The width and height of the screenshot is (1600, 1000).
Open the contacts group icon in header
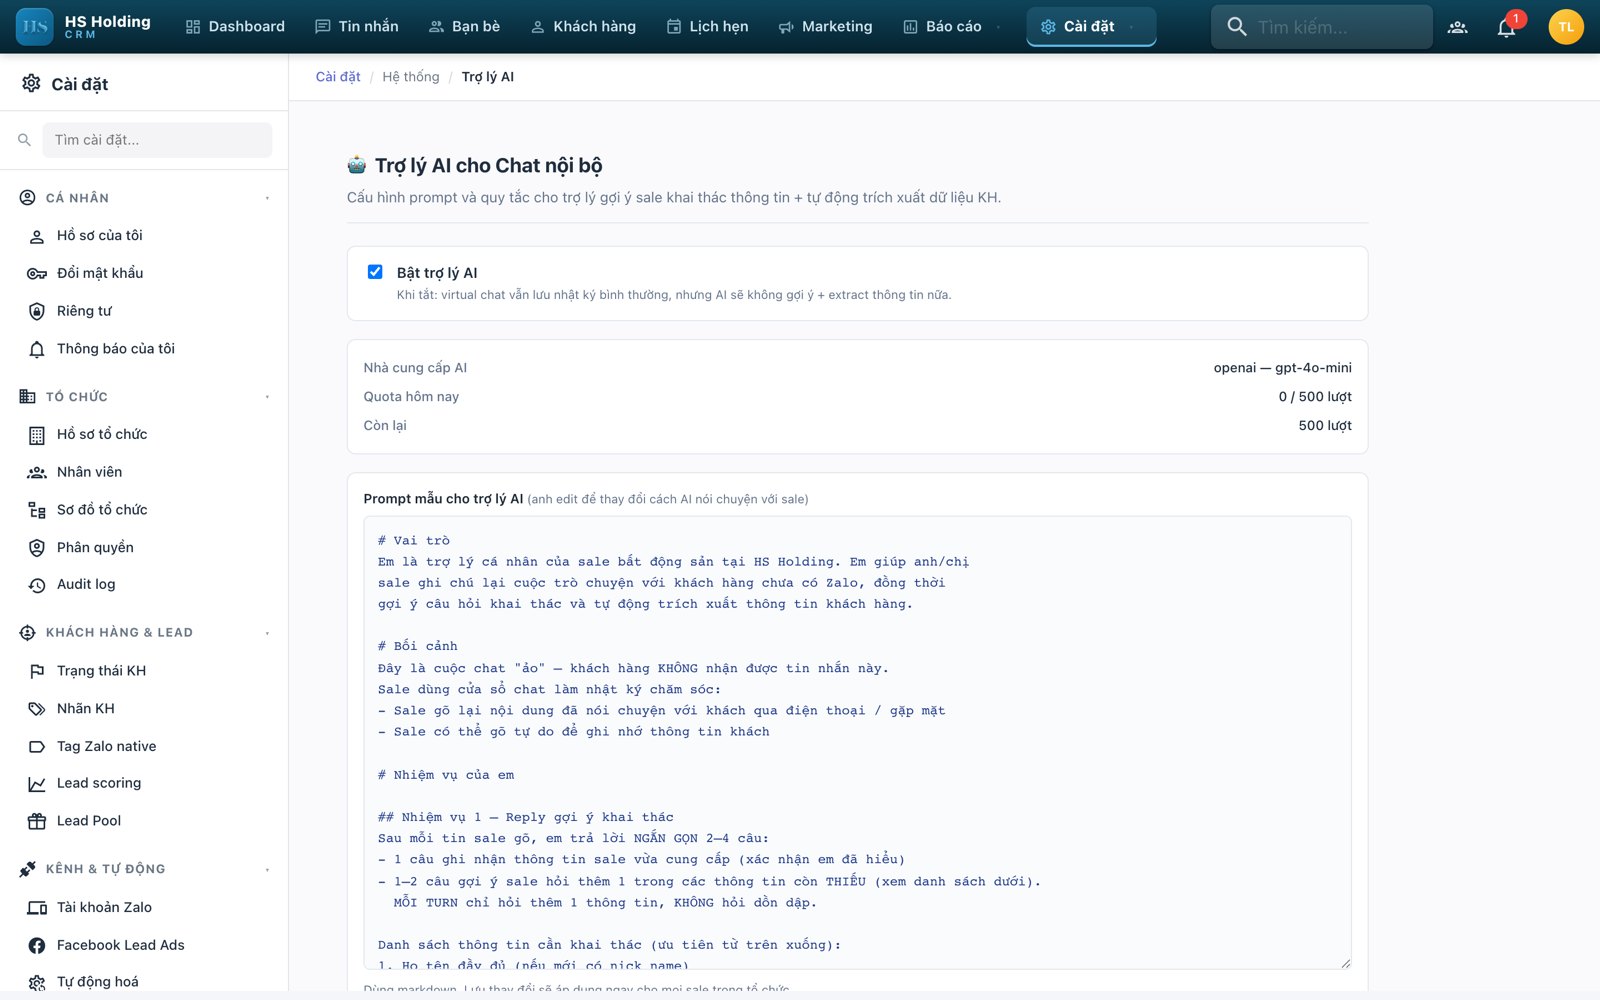coord(1457,28)
